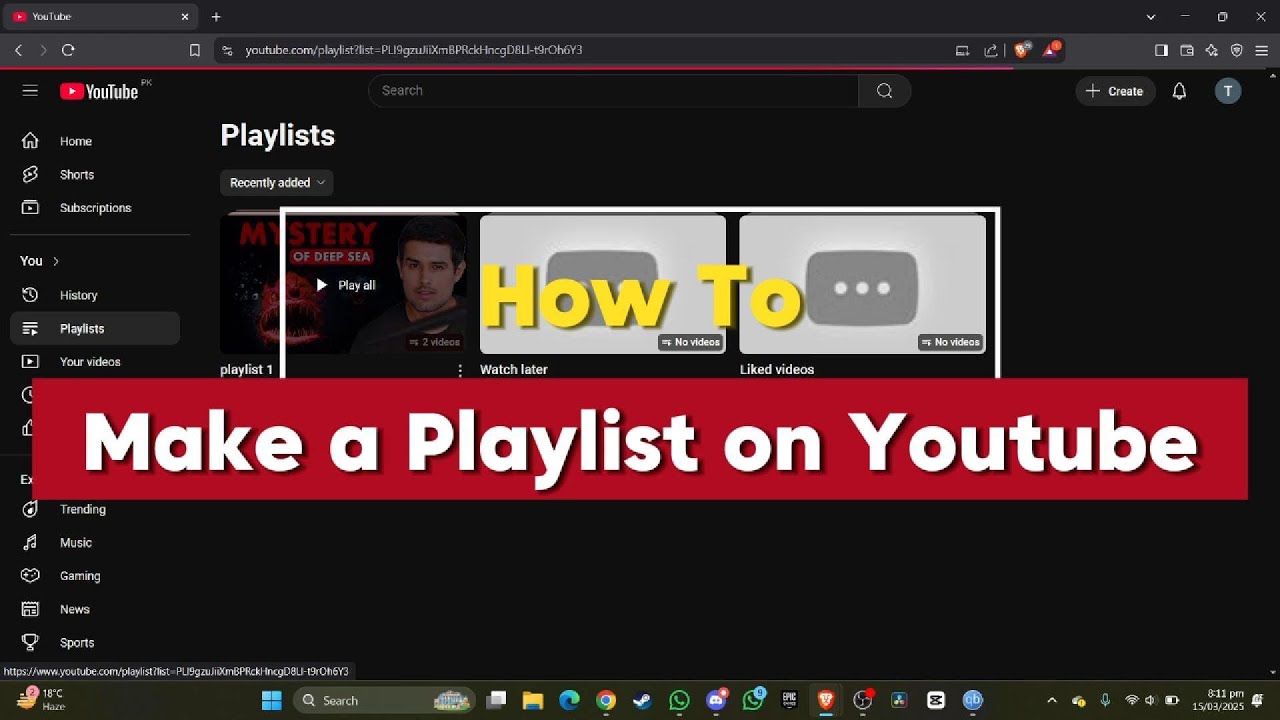Viewport: 1280px width, 720px height.
Task: Open the Brave Wallet icon
Action: click(x=1187, y=50)
